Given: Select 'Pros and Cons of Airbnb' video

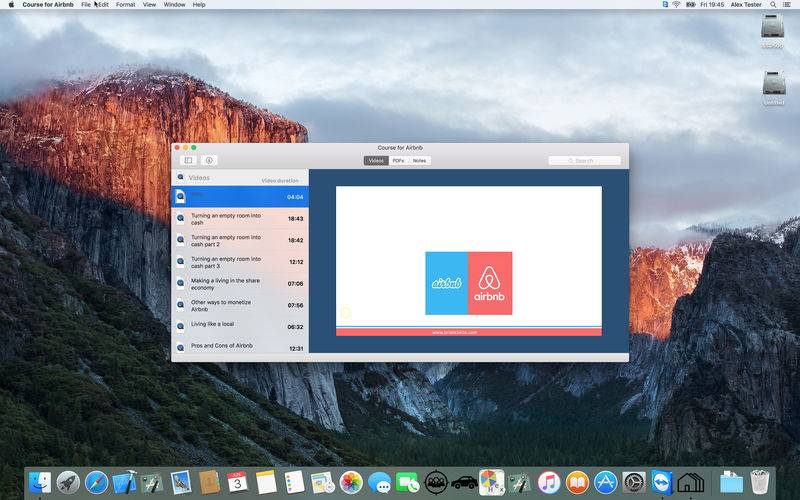Looking at the screenshot, I should (x=240, y=346).
